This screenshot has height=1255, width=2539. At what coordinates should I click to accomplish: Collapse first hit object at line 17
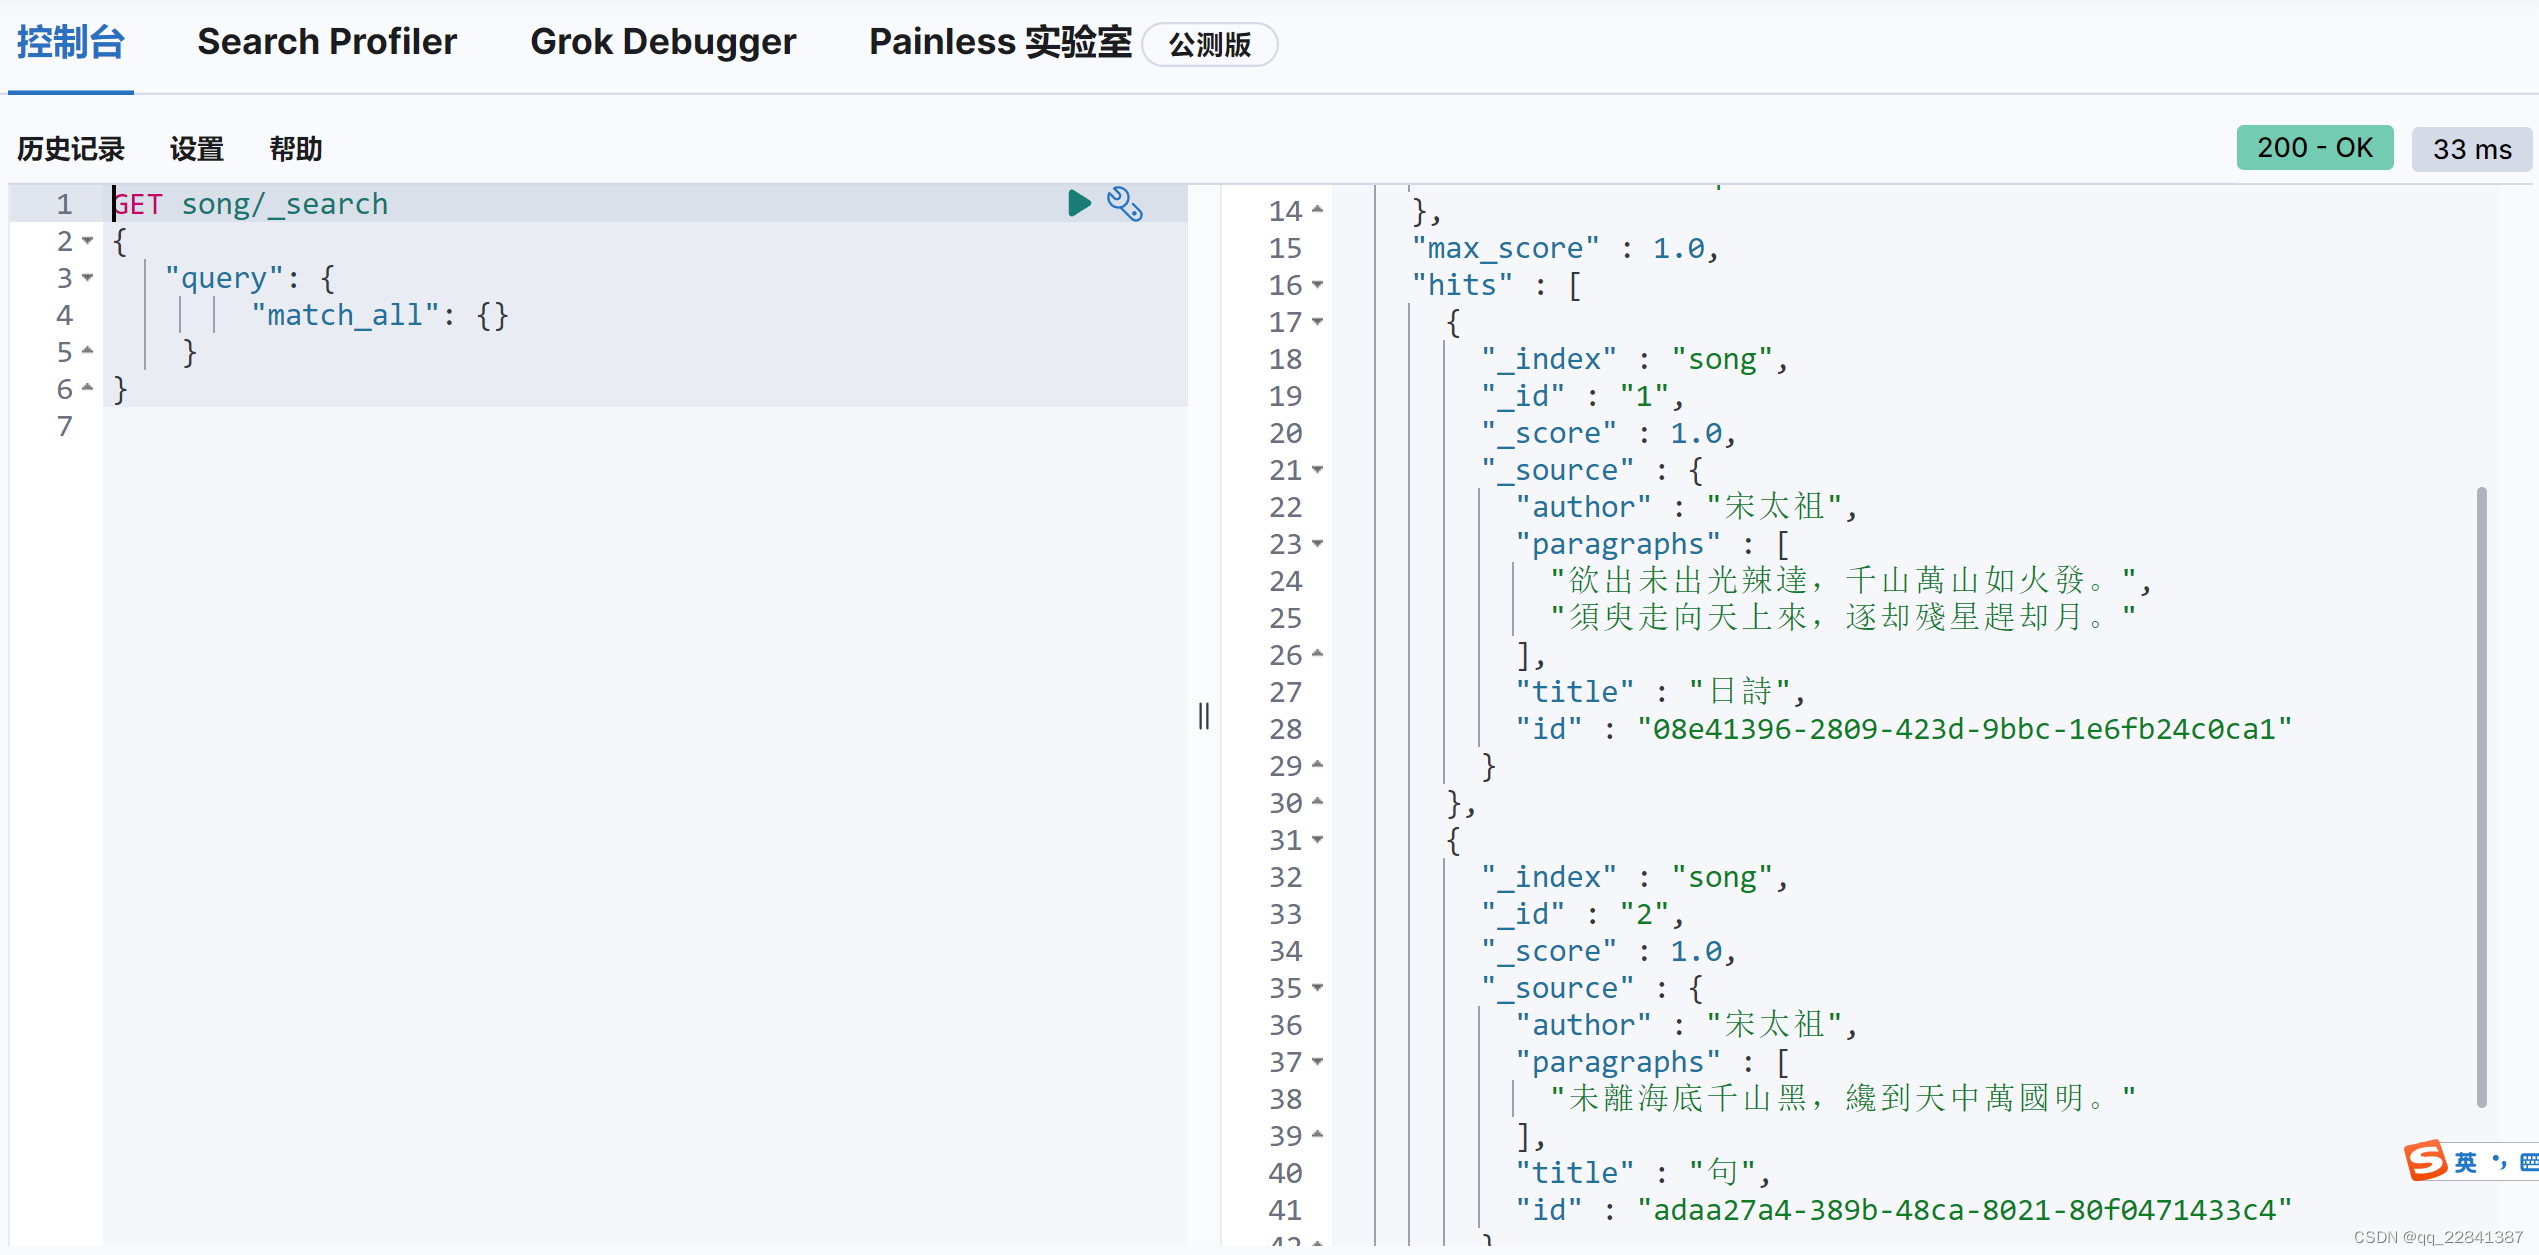(x=1318, y=322)
